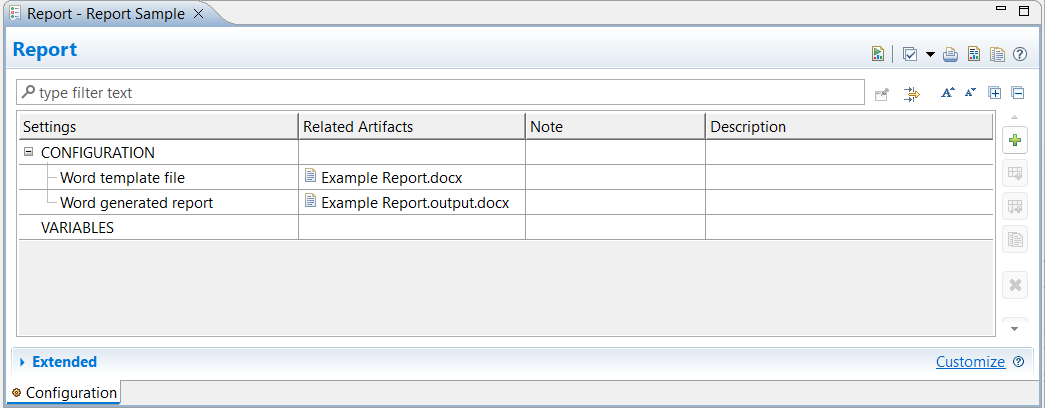Open the dropdown arrow next to validation icon
Image resolution: width=1045 pixels, height=408 pixels.
[930, 54]
